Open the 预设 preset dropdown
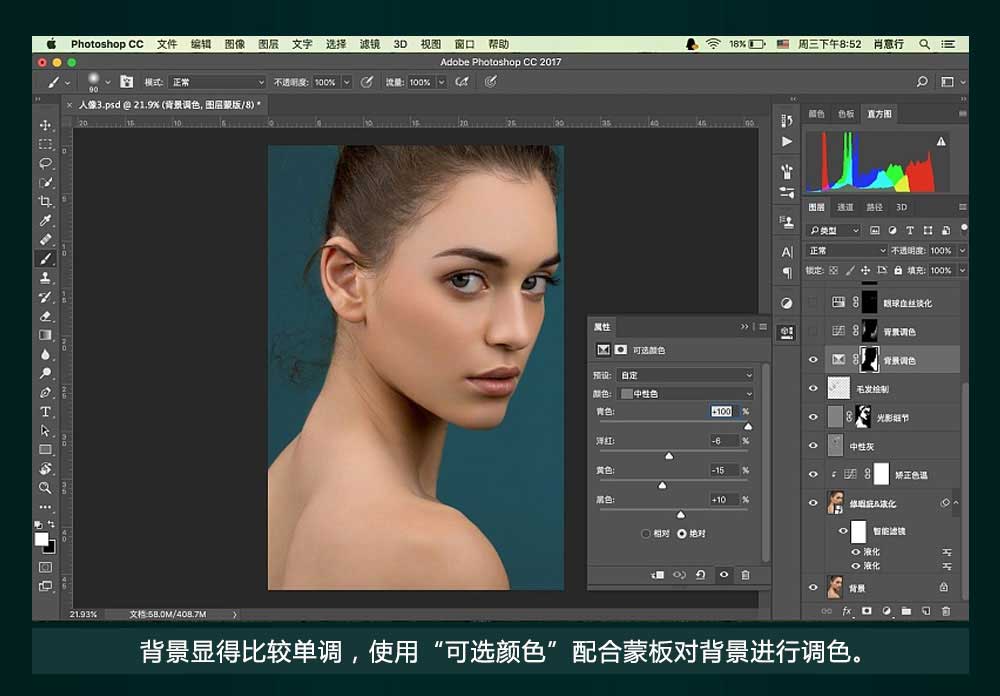 (687, 375)
